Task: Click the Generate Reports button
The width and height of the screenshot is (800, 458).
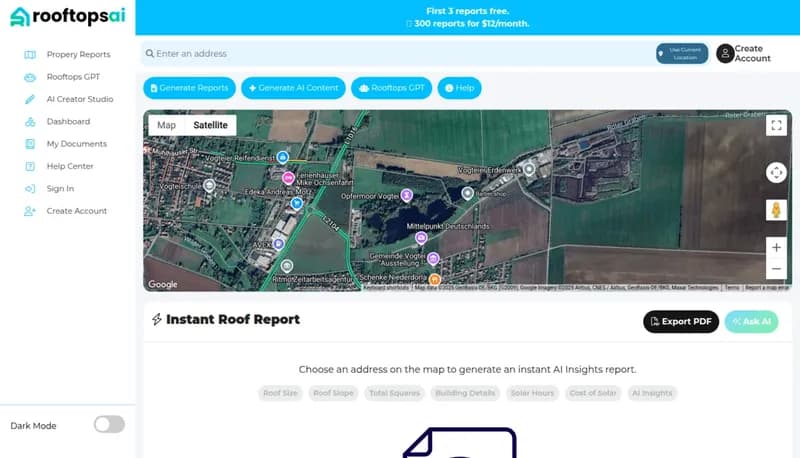Action: point(189,88)
